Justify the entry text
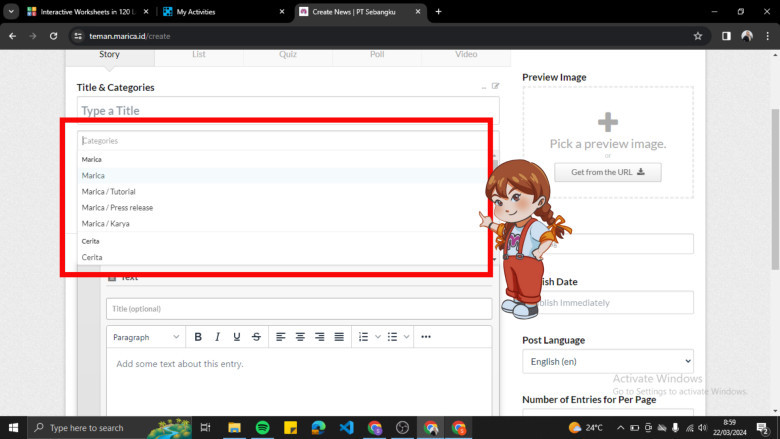780x439 pixels. [339, 337]
